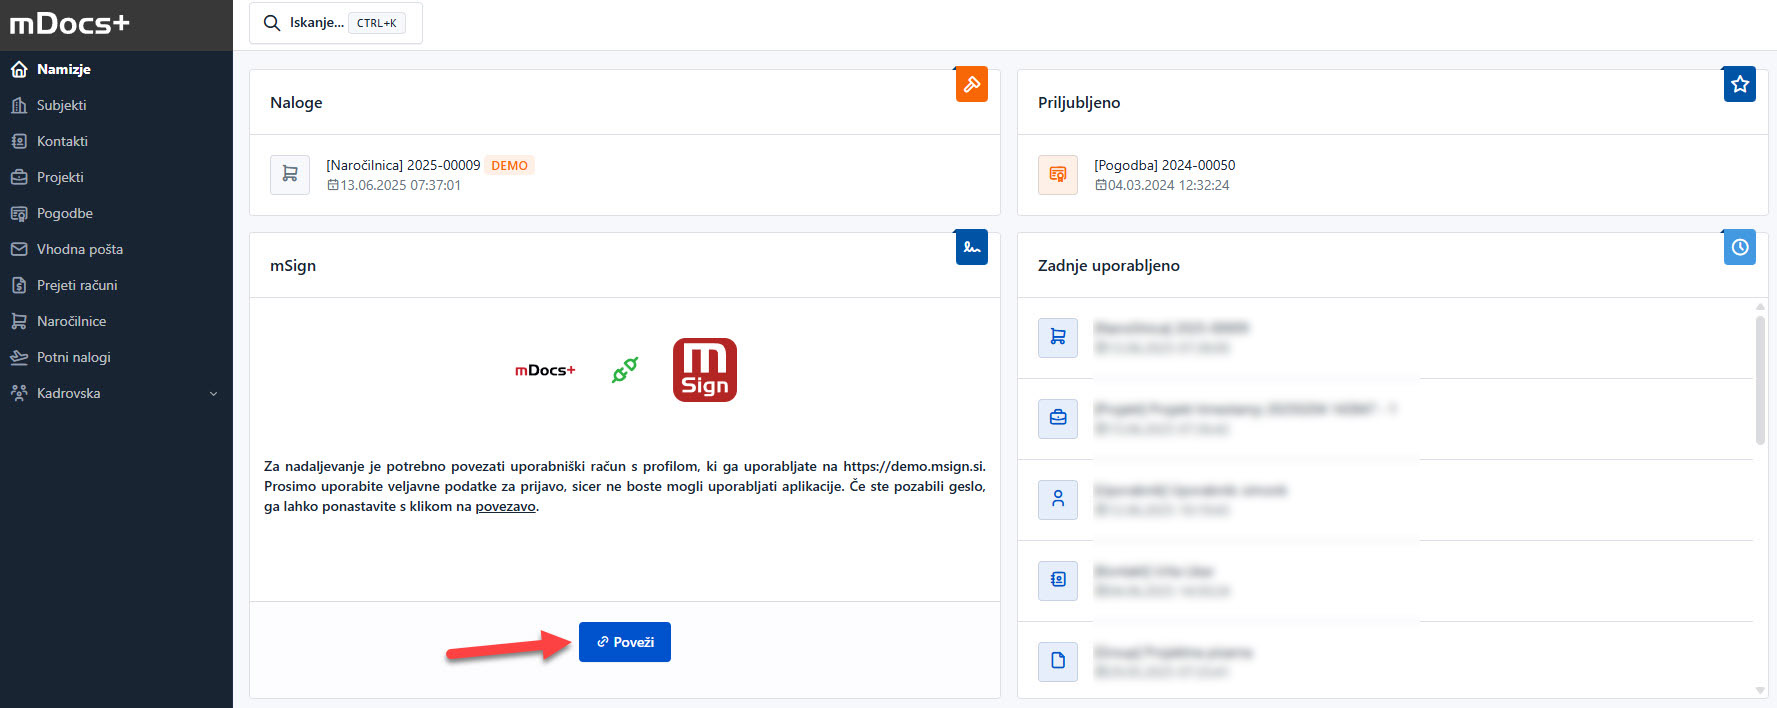This screenshot has width=1777, height=708.
Task: Click the clock icon in Zadnje uporabljeno panel
Action: pyautogui.click(x=1739, y=248)
